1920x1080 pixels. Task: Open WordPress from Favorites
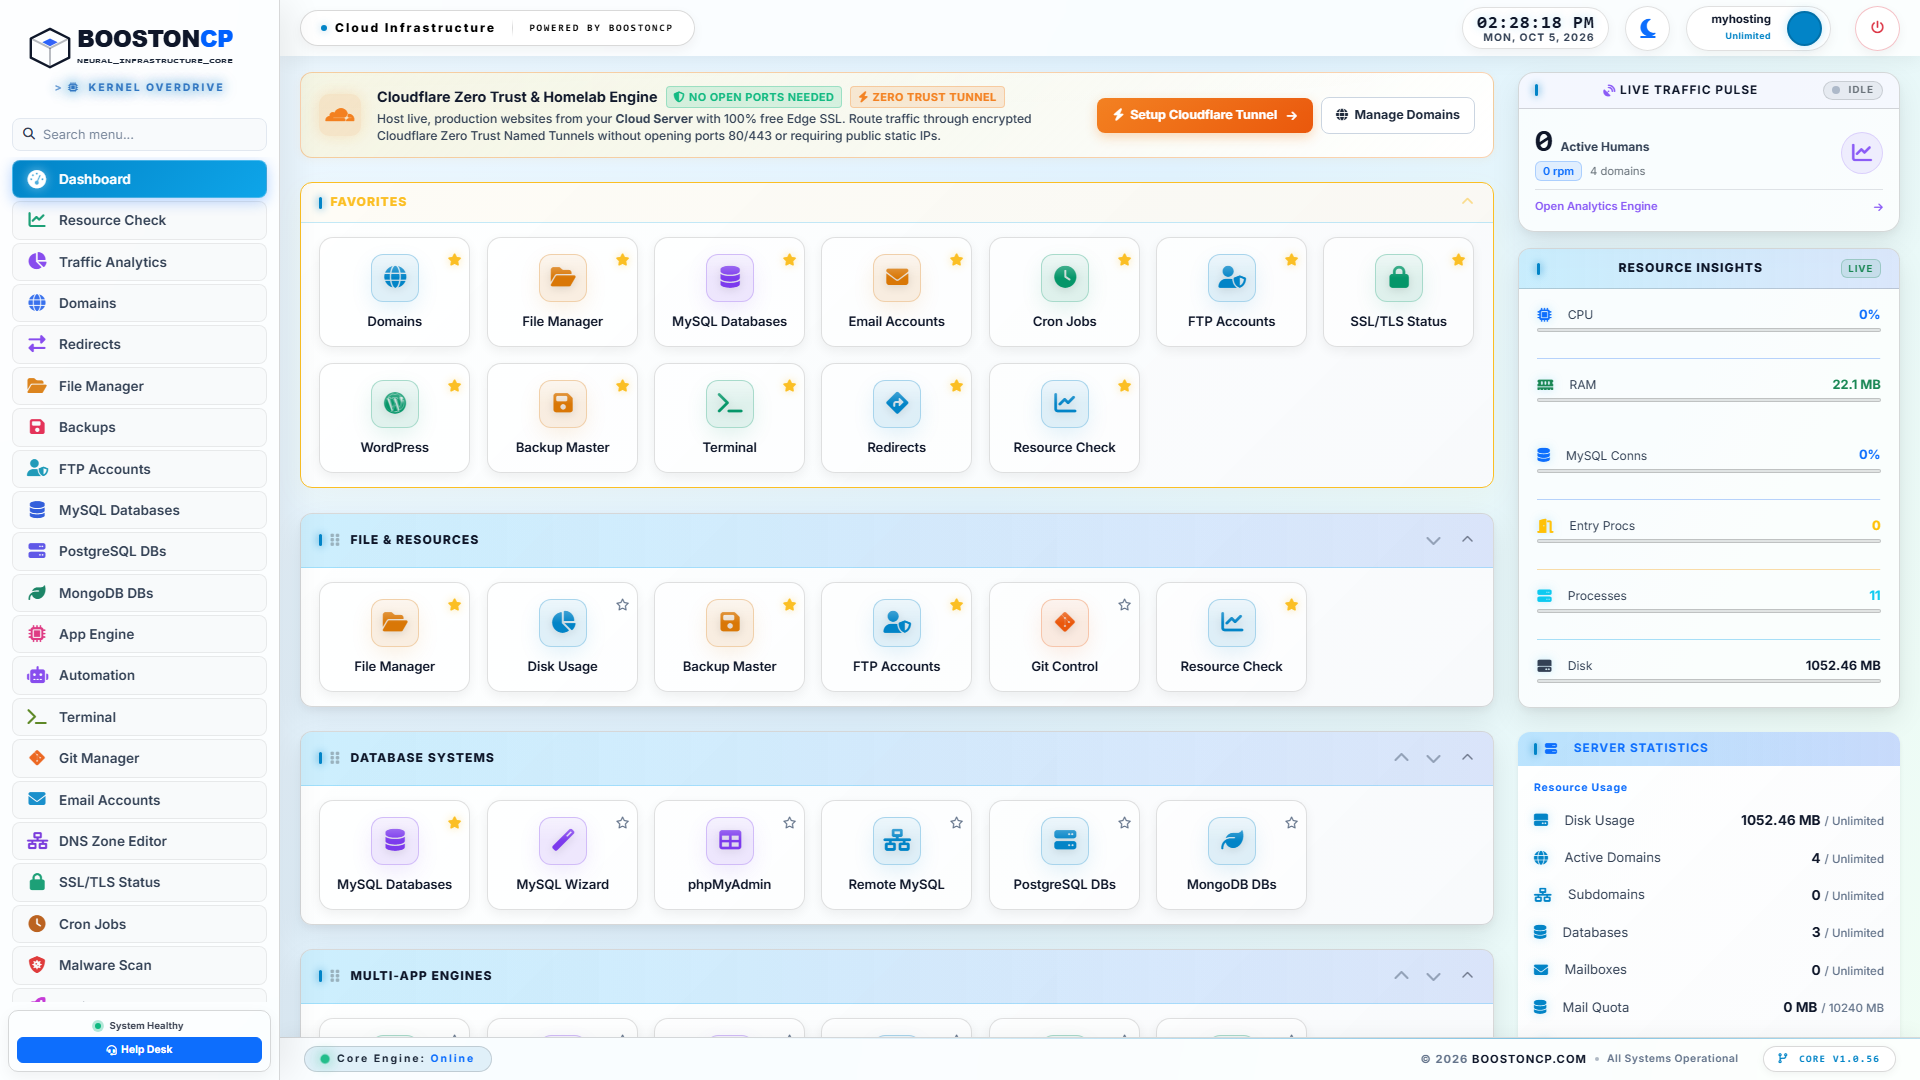(394, 418)
